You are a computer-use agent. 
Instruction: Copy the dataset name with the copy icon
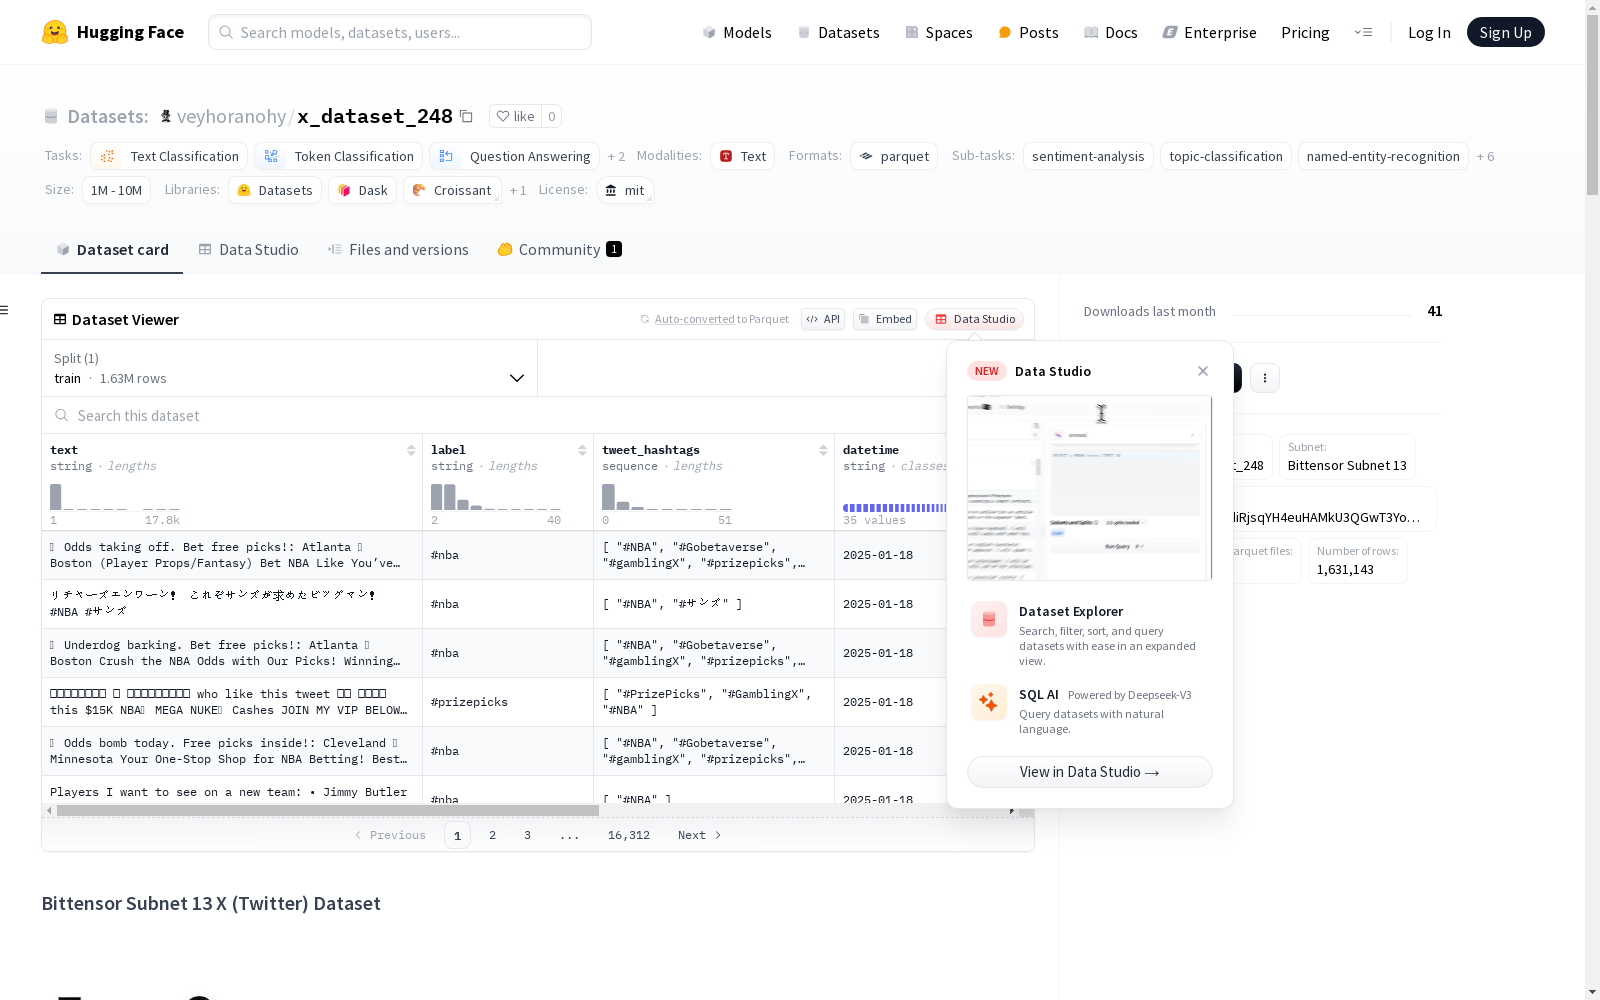tap(466, 116)
